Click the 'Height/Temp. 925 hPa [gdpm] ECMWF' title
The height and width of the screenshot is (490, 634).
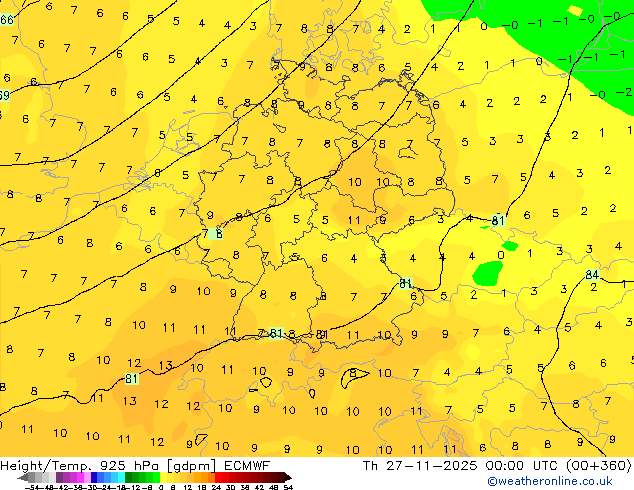point(135,465)
